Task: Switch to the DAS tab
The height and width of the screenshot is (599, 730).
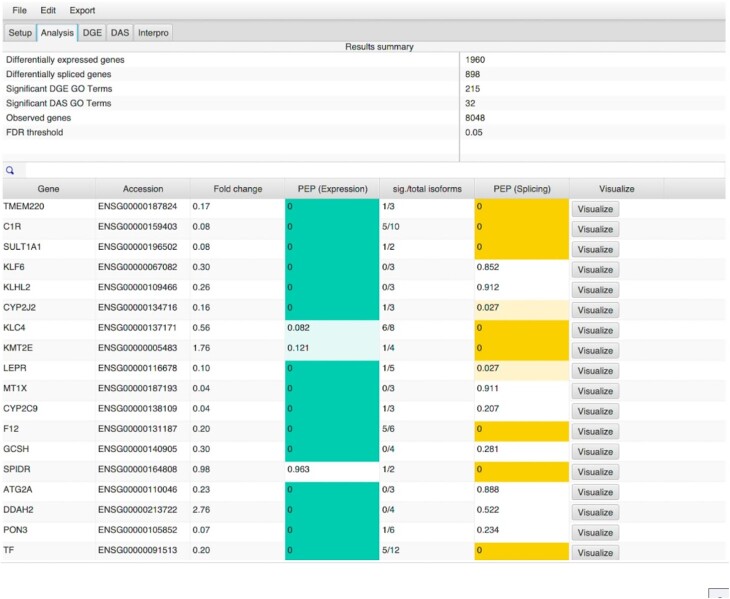Action: click(120, 33)
